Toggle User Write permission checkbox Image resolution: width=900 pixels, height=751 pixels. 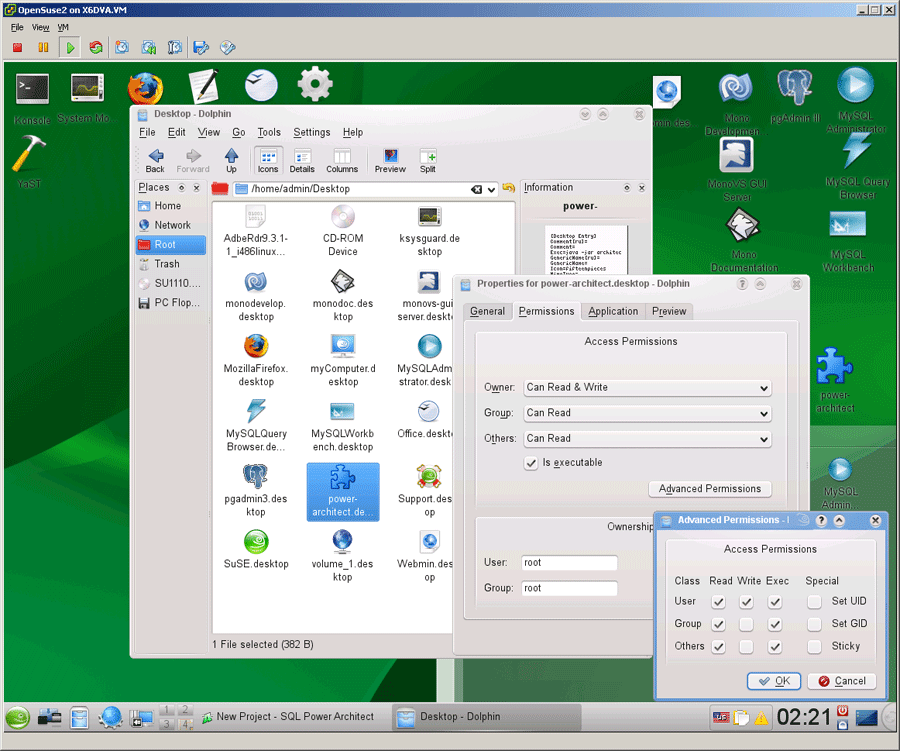click(746, 602)
